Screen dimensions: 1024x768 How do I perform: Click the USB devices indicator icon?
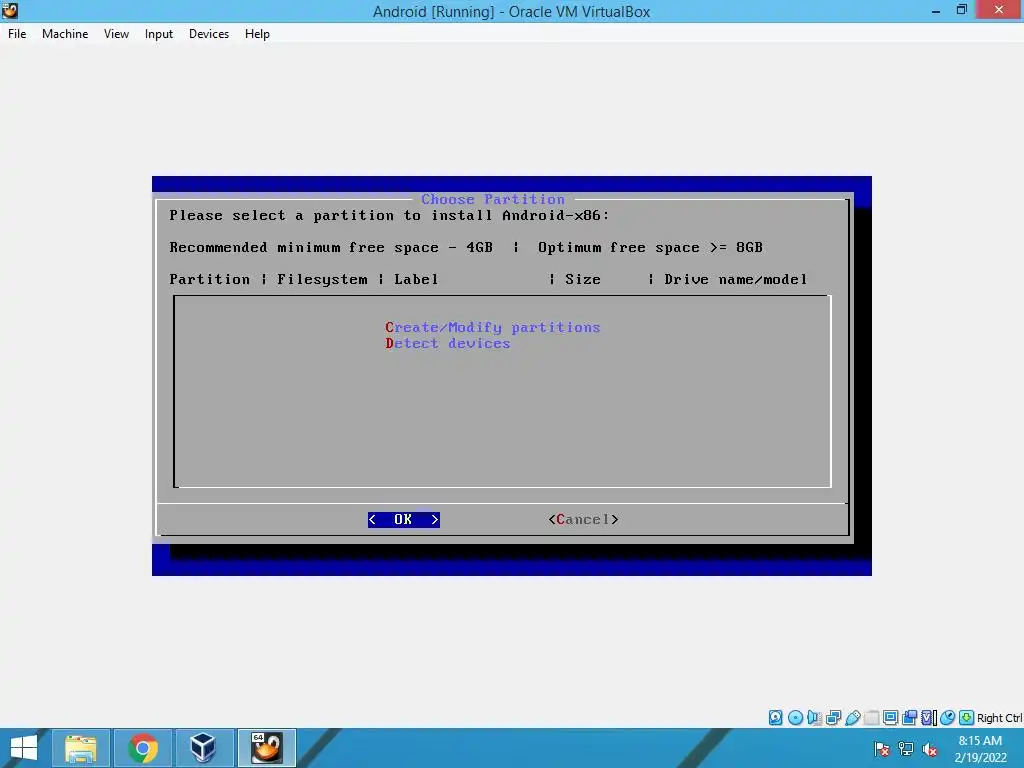point(852,718)
